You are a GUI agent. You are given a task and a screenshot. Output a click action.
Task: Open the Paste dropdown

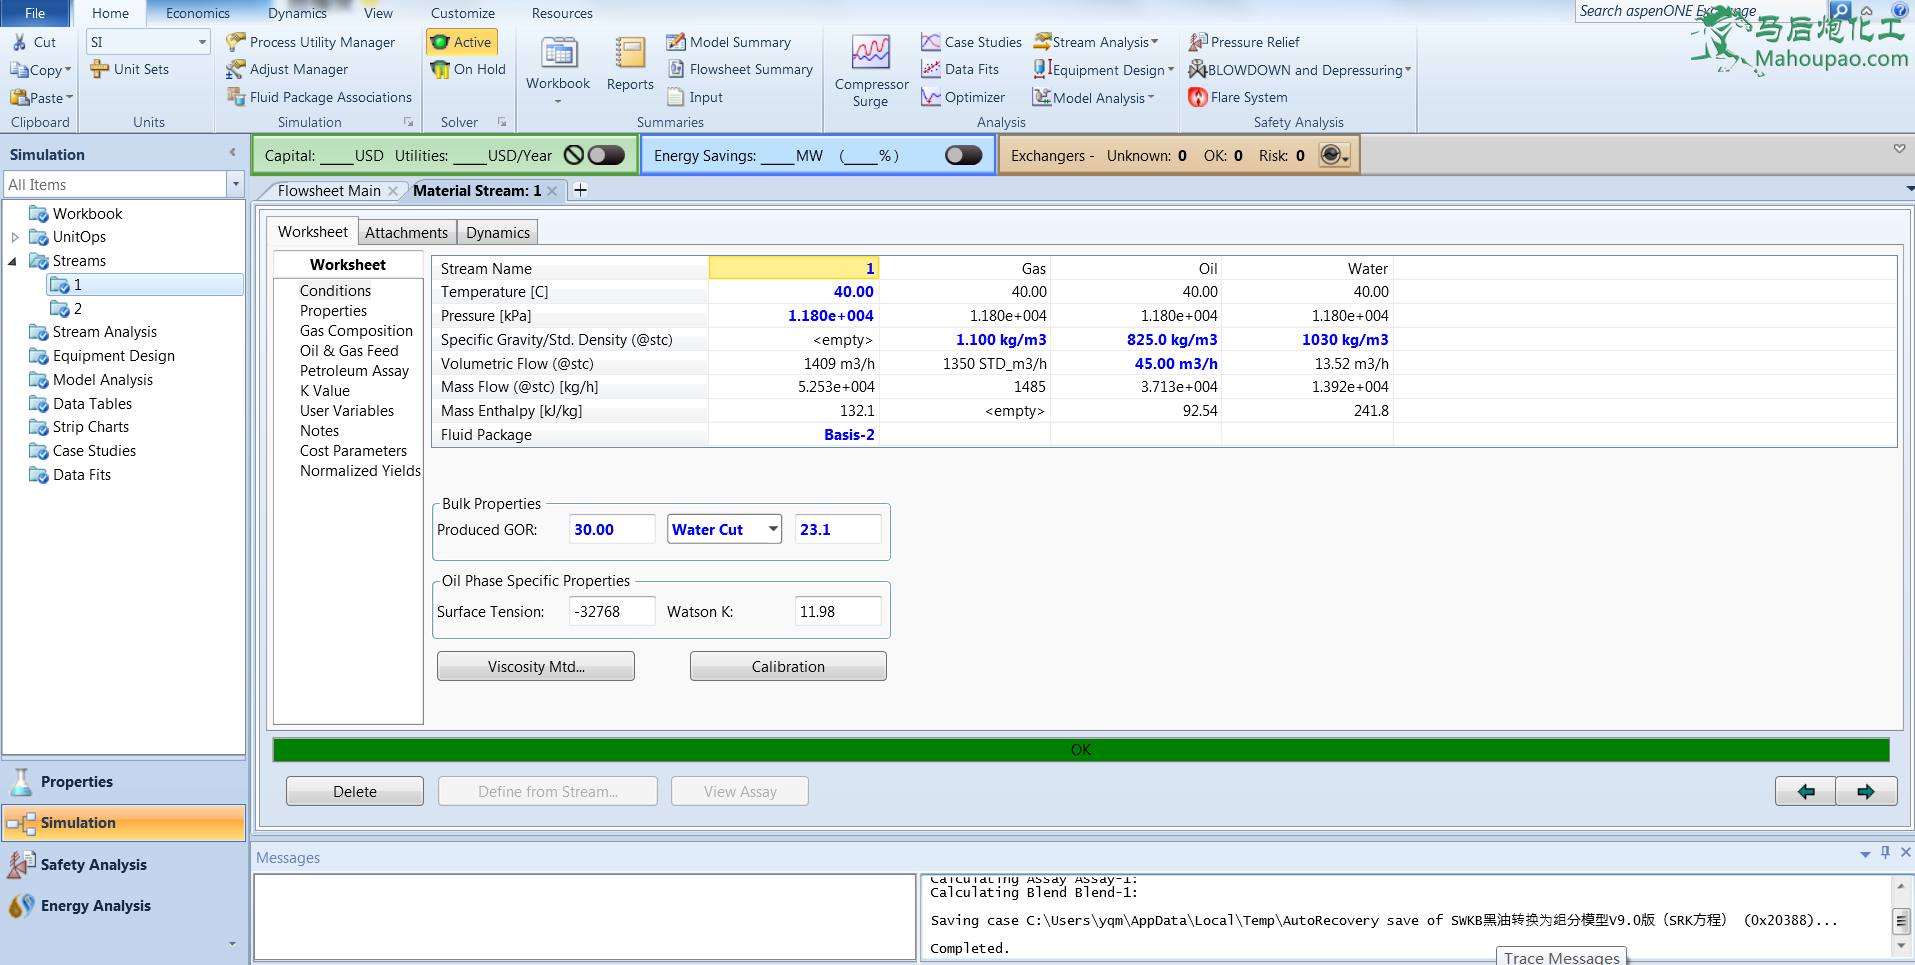coord(70,98)
